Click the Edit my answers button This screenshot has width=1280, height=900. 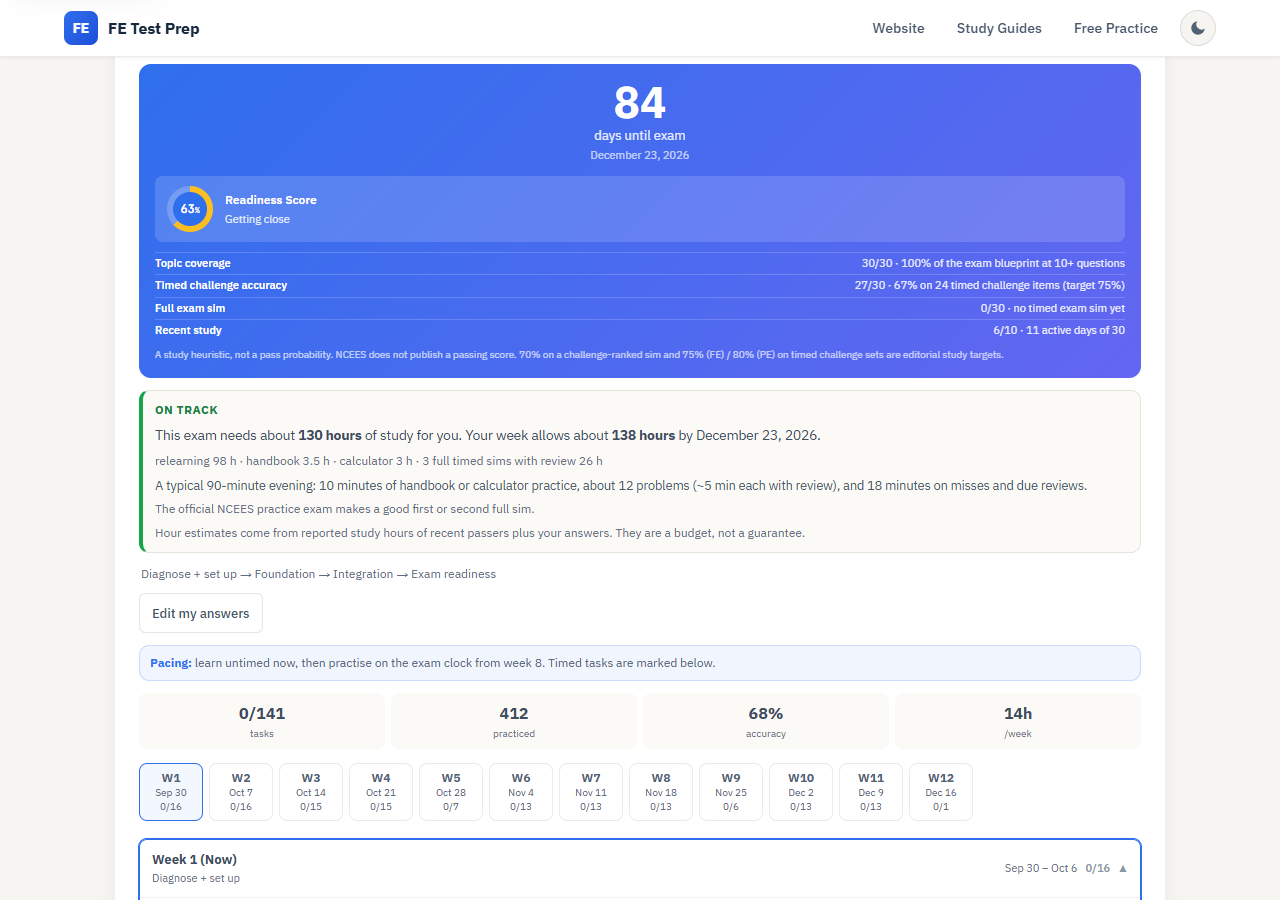[201, 613]
